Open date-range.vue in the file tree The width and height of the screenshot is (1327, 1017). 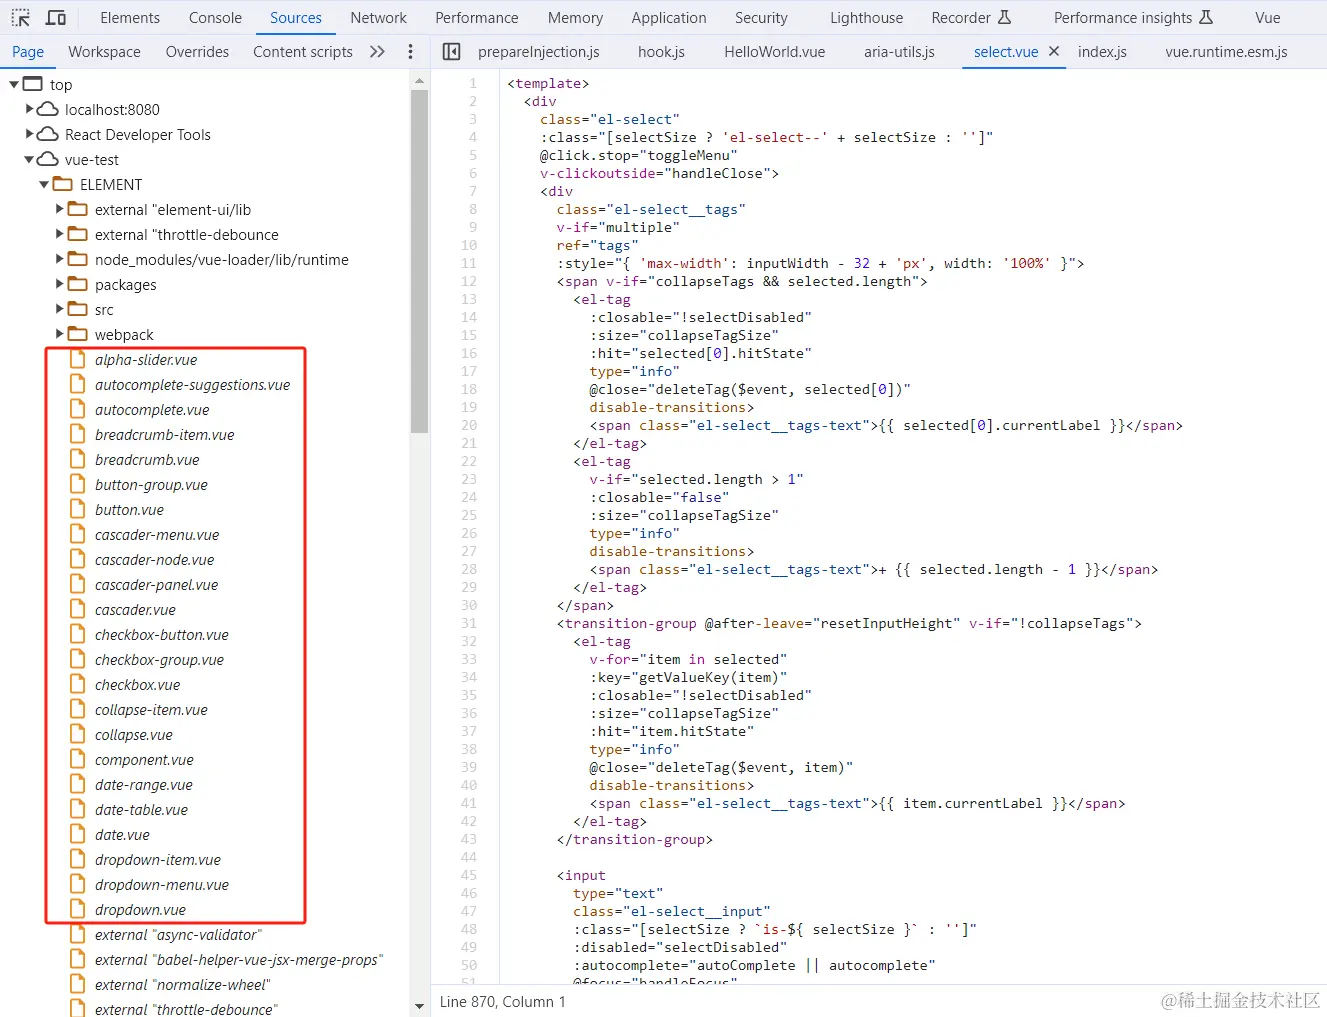(144, 784)
